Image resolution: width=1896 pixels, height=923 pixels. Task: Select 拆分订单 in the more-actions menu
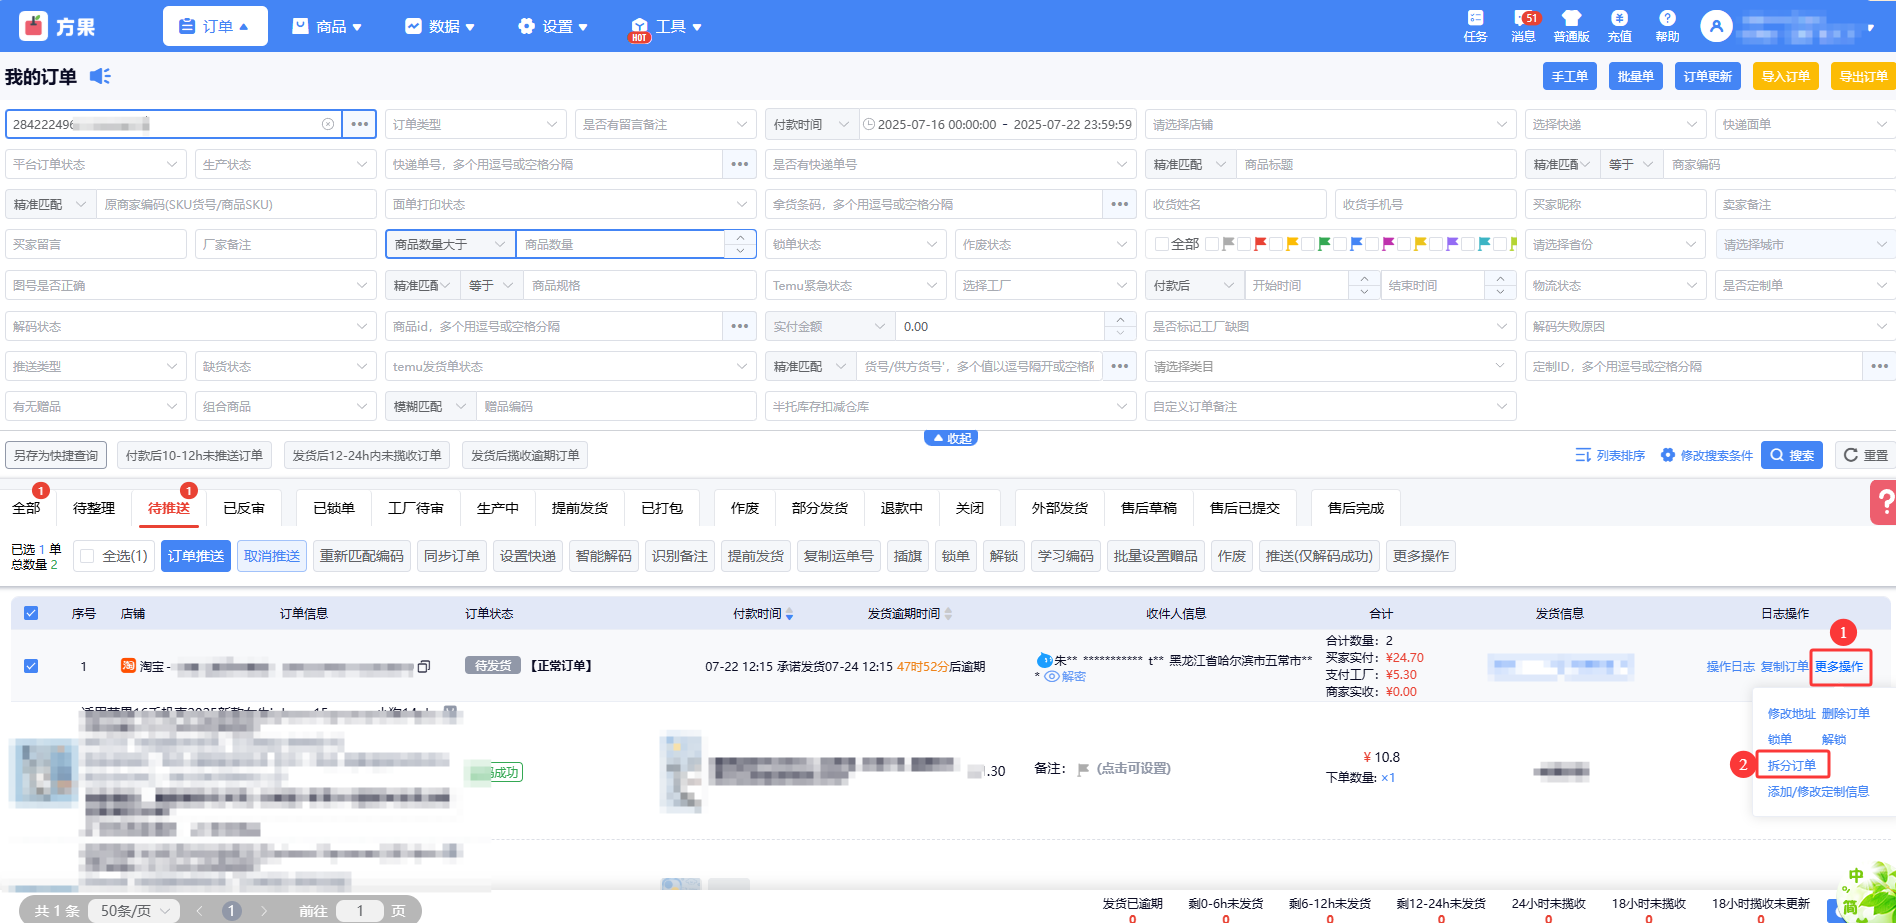pos(1791,765)
